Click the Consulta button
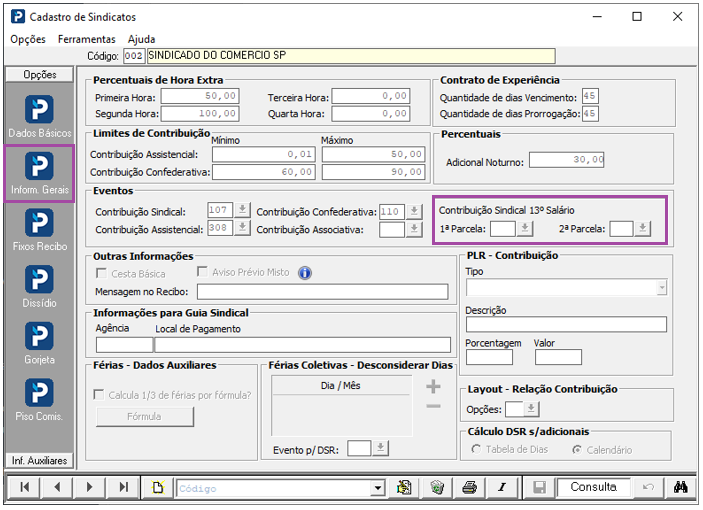The height and width of the screenshot is (510, 703). [x=593, y=487]
